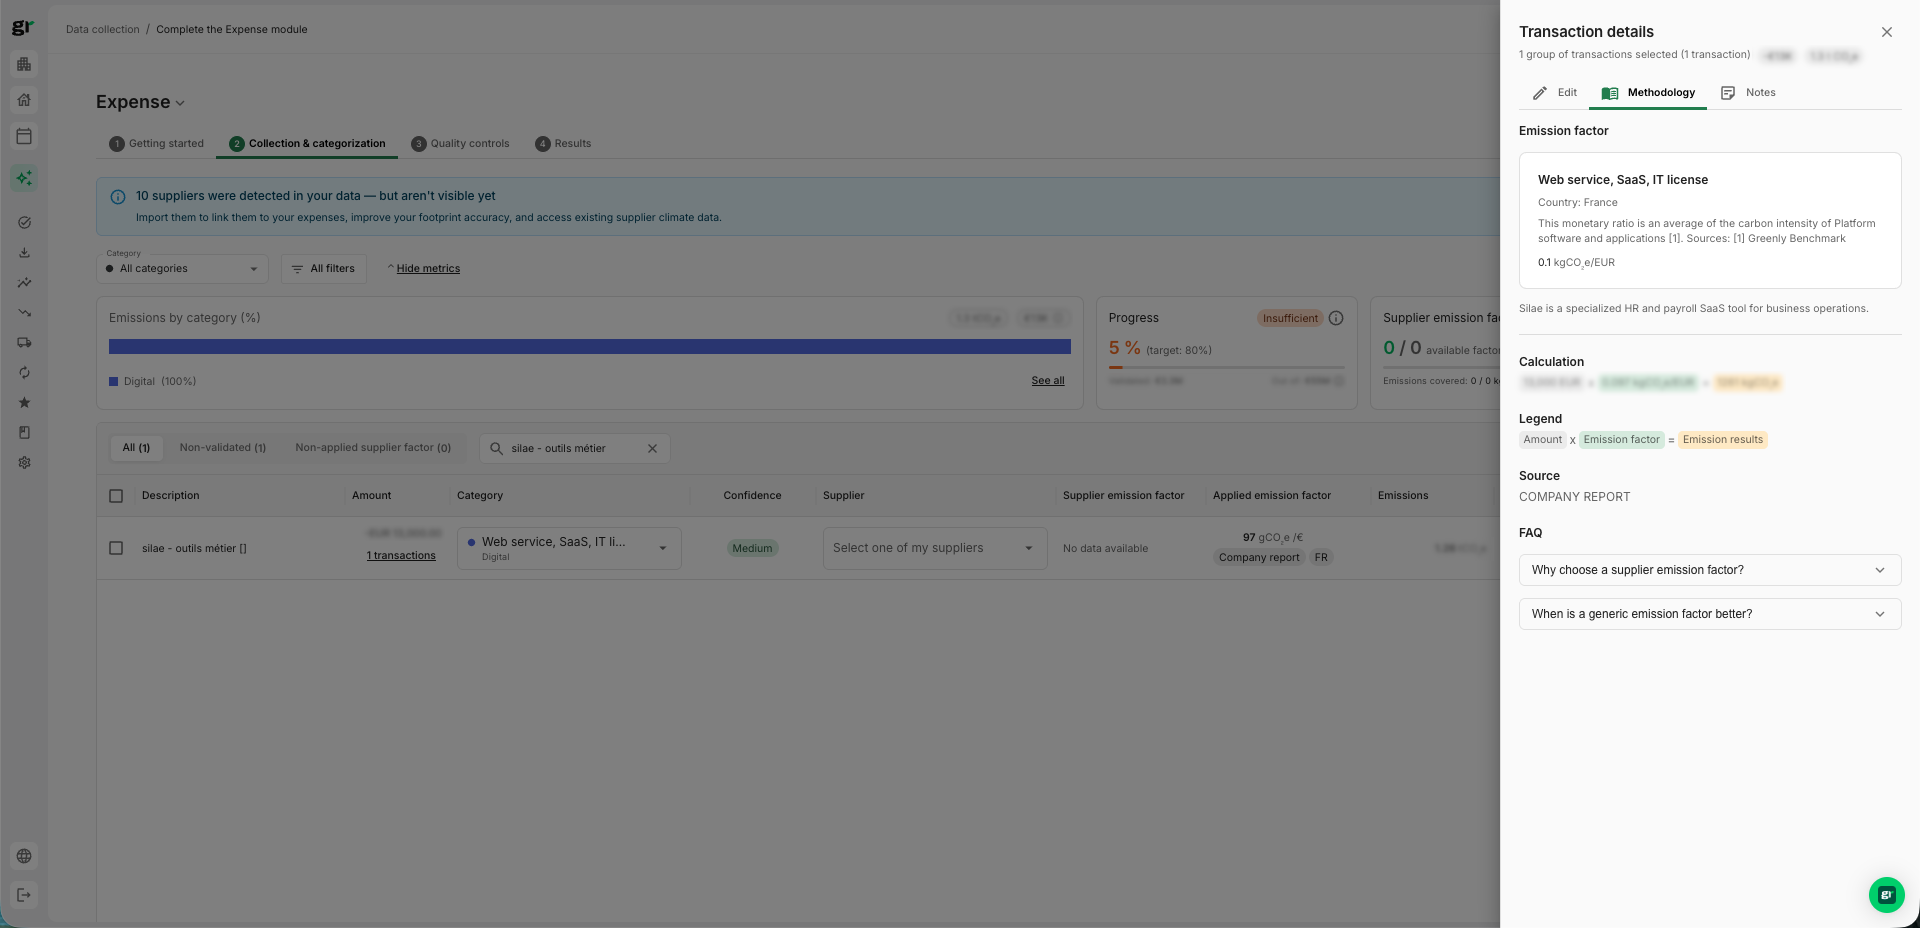Select the sparkle icon in the sidebar
This screenshot has width=1920, height=928.
click(x=24, y=178)
